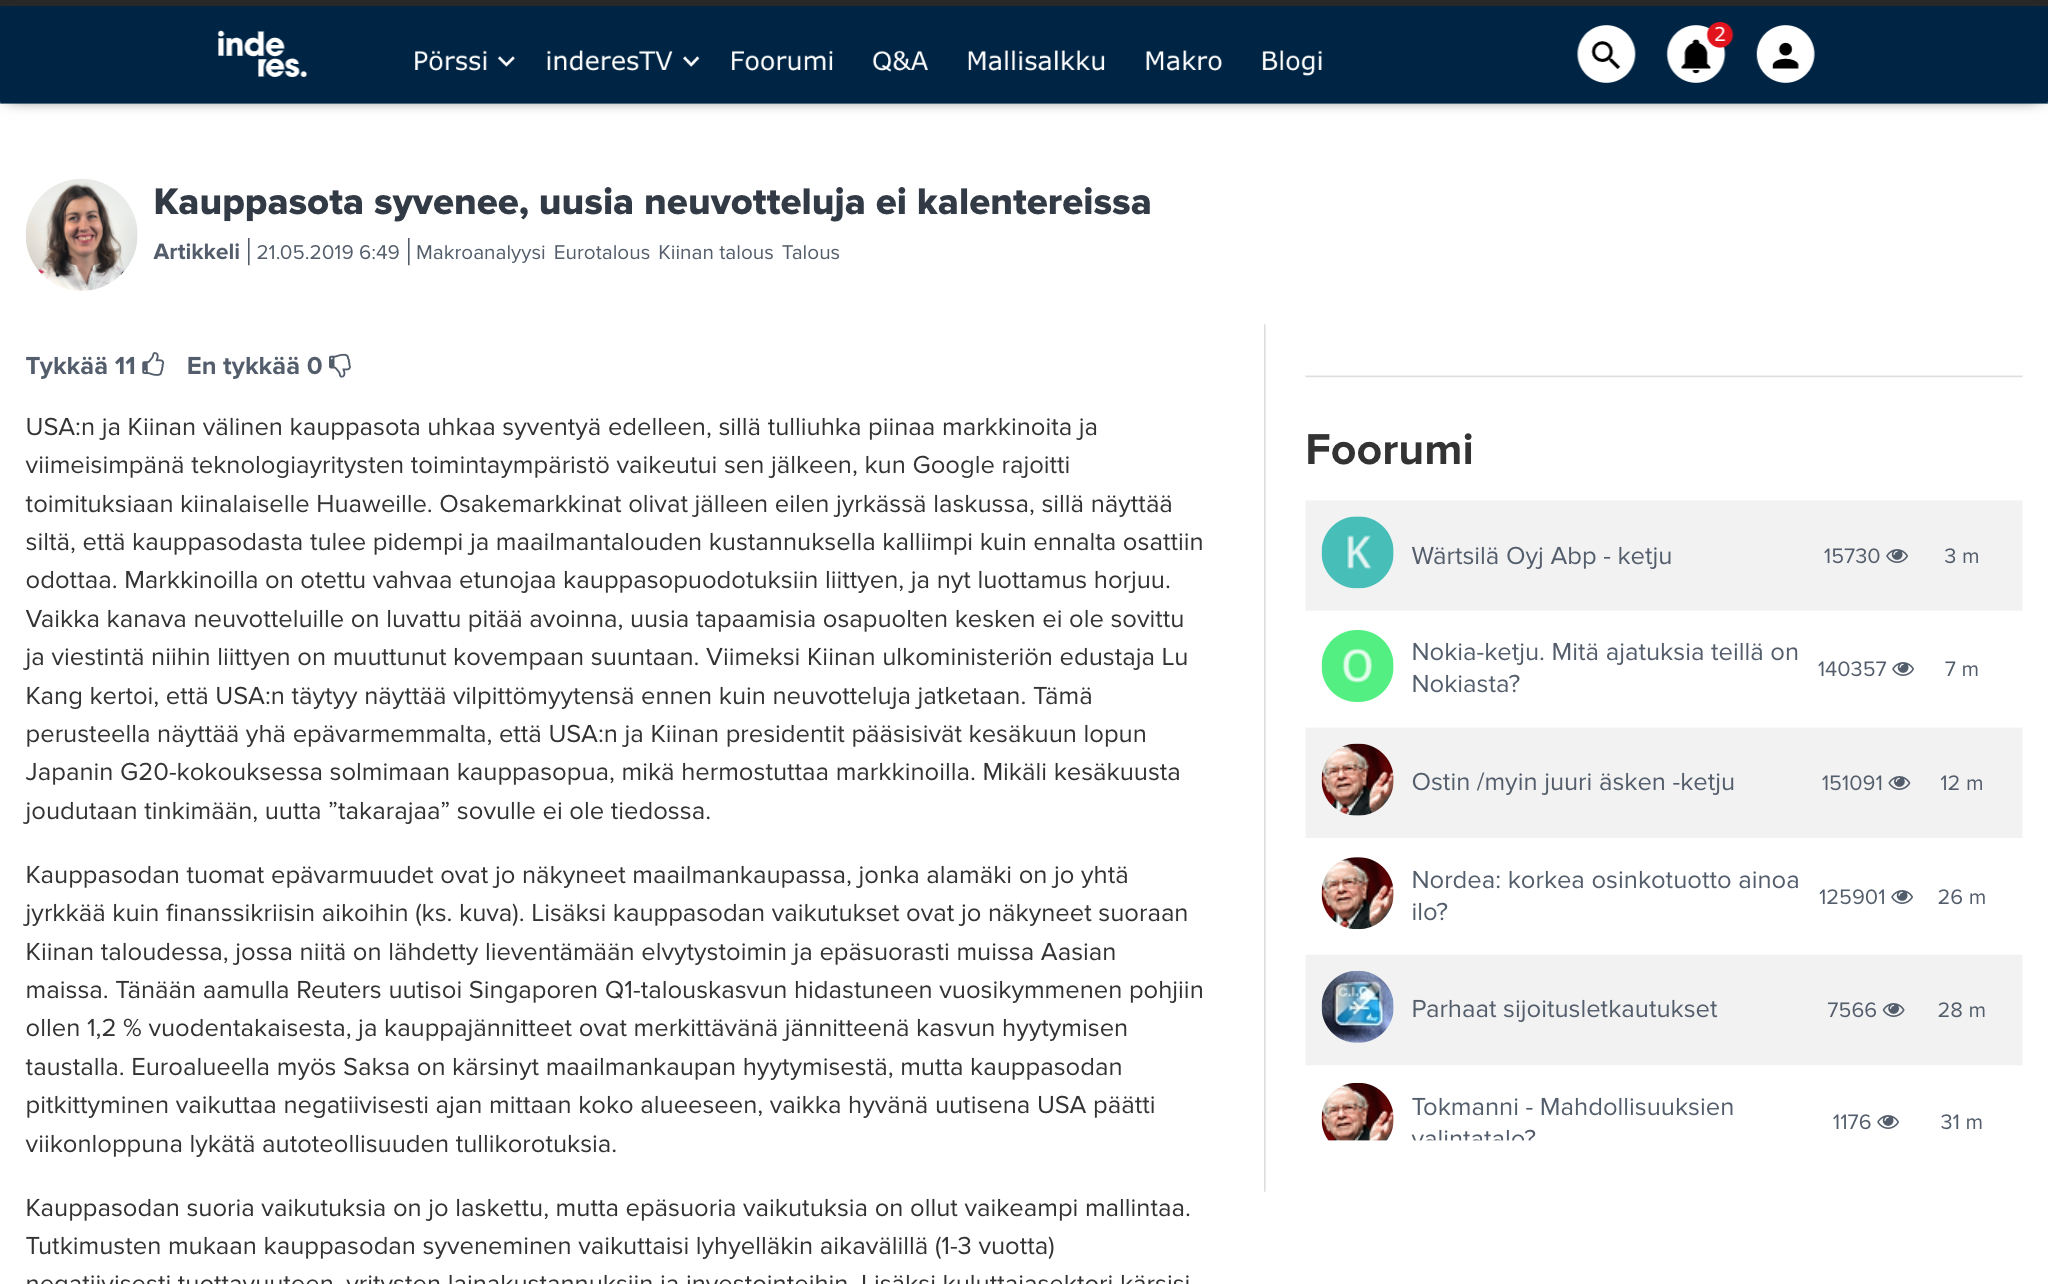Screen dimensions: 2048x1284
Task: Open the Ostin /myin juuri äsken -ketju thread
Action: pyautogui.click(x=1573, y=782)
